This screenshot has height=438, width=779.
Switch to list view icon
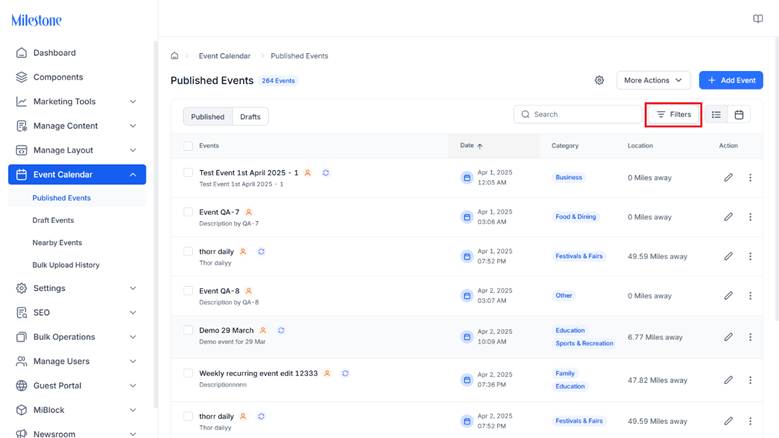tap(716, 114)
